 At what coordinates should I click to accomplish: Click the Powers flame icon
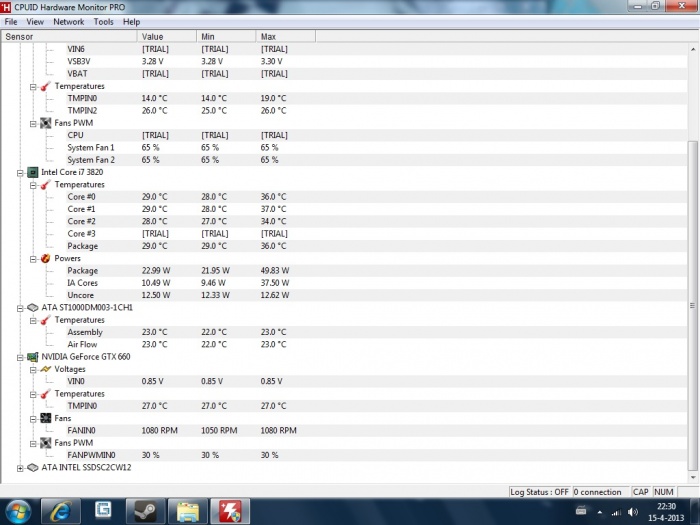[x=46, y=258]
